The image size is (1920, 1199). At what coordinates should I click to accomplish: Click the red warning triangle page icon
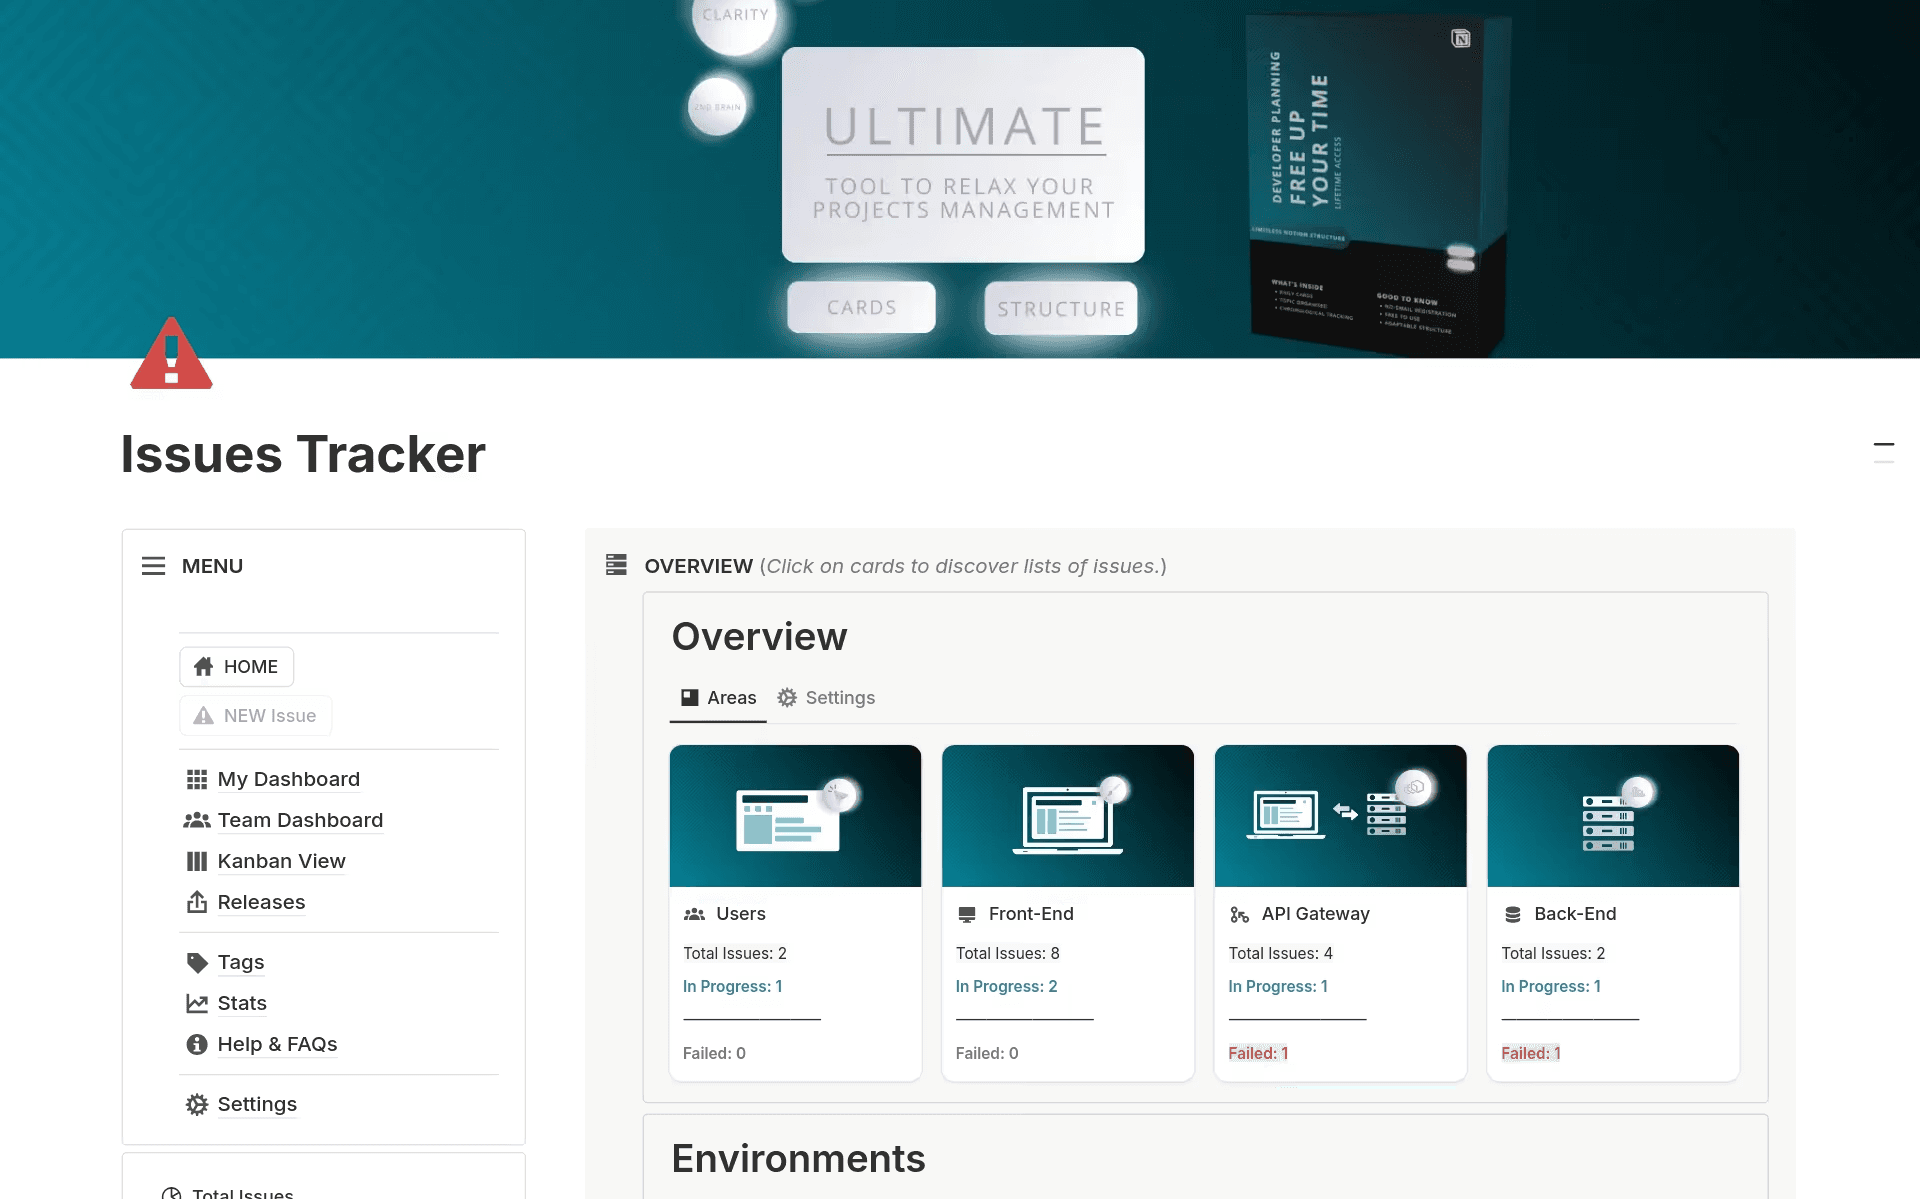[171, 355]
